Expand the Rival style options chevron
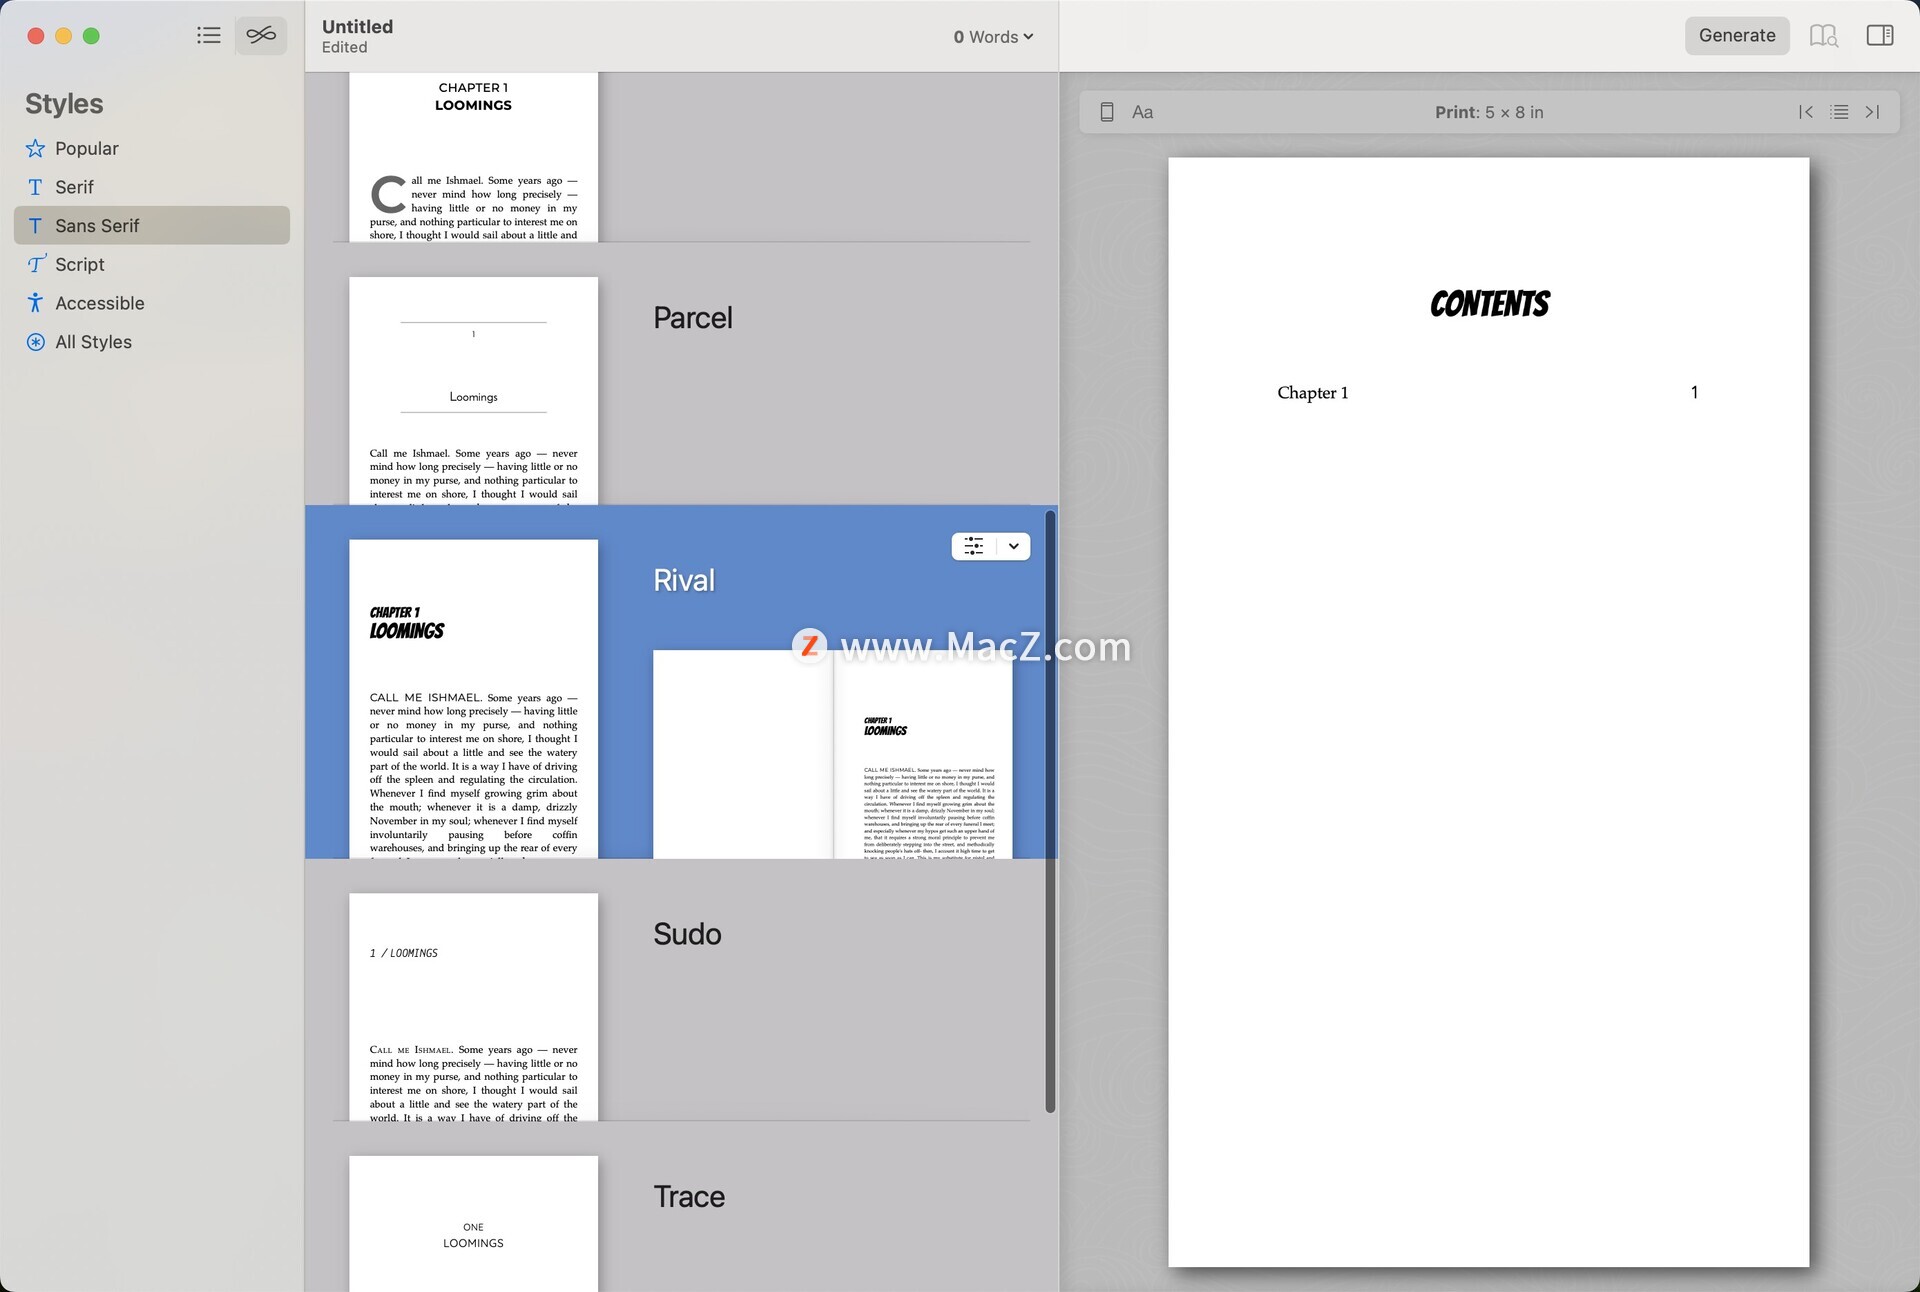This screenshot has height=1292, width=1920. [1013, 546]
